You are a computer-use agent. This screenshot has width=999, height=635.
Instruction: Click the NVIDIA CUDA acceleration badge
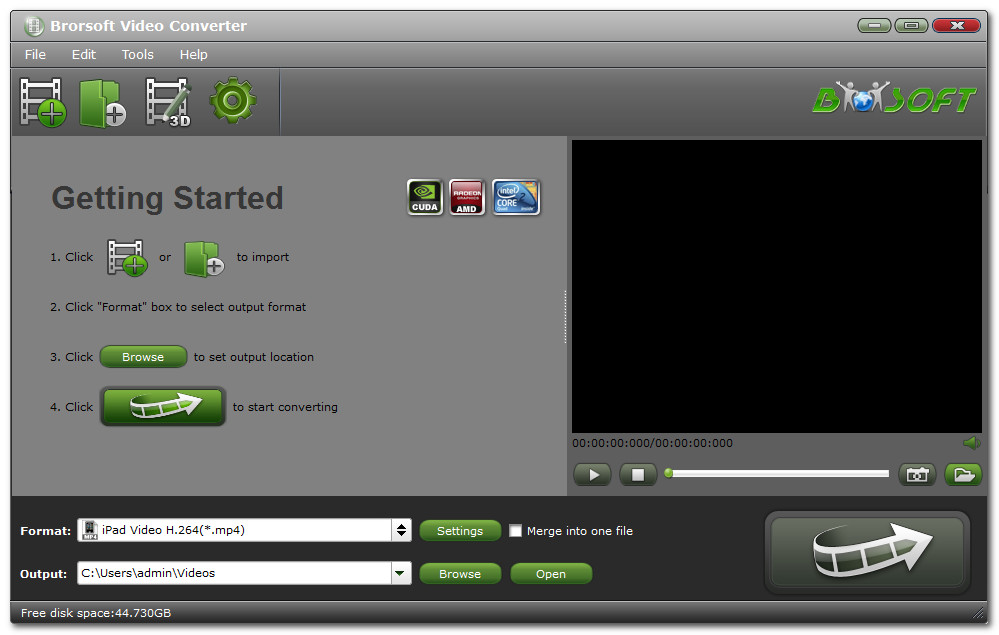[425, 197]
